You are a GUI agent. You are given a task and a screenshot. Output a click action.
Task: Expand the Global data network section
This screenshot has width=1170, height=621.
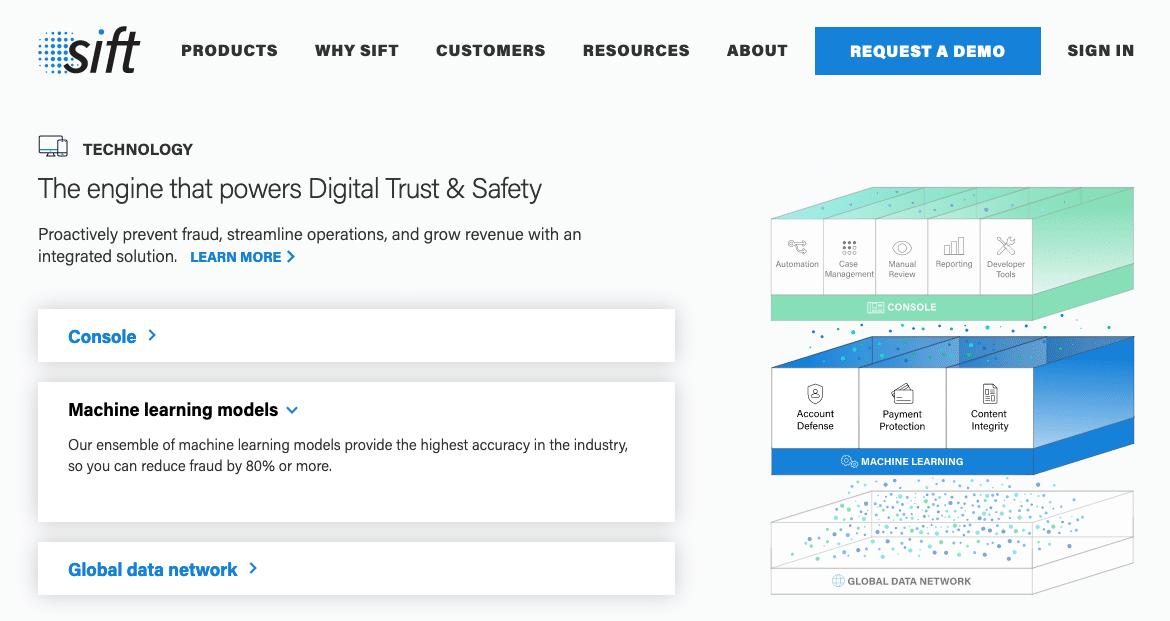(x=162, y=570)
